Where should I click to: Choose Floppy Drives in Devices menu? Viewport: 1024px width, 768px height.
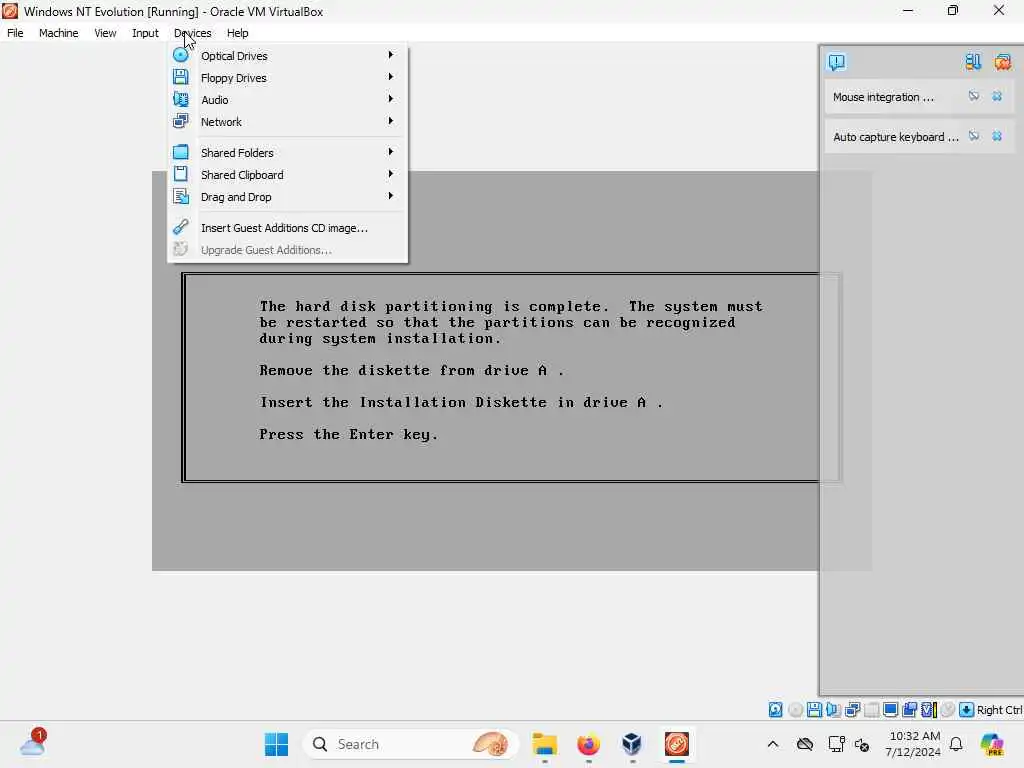point(287,78)
